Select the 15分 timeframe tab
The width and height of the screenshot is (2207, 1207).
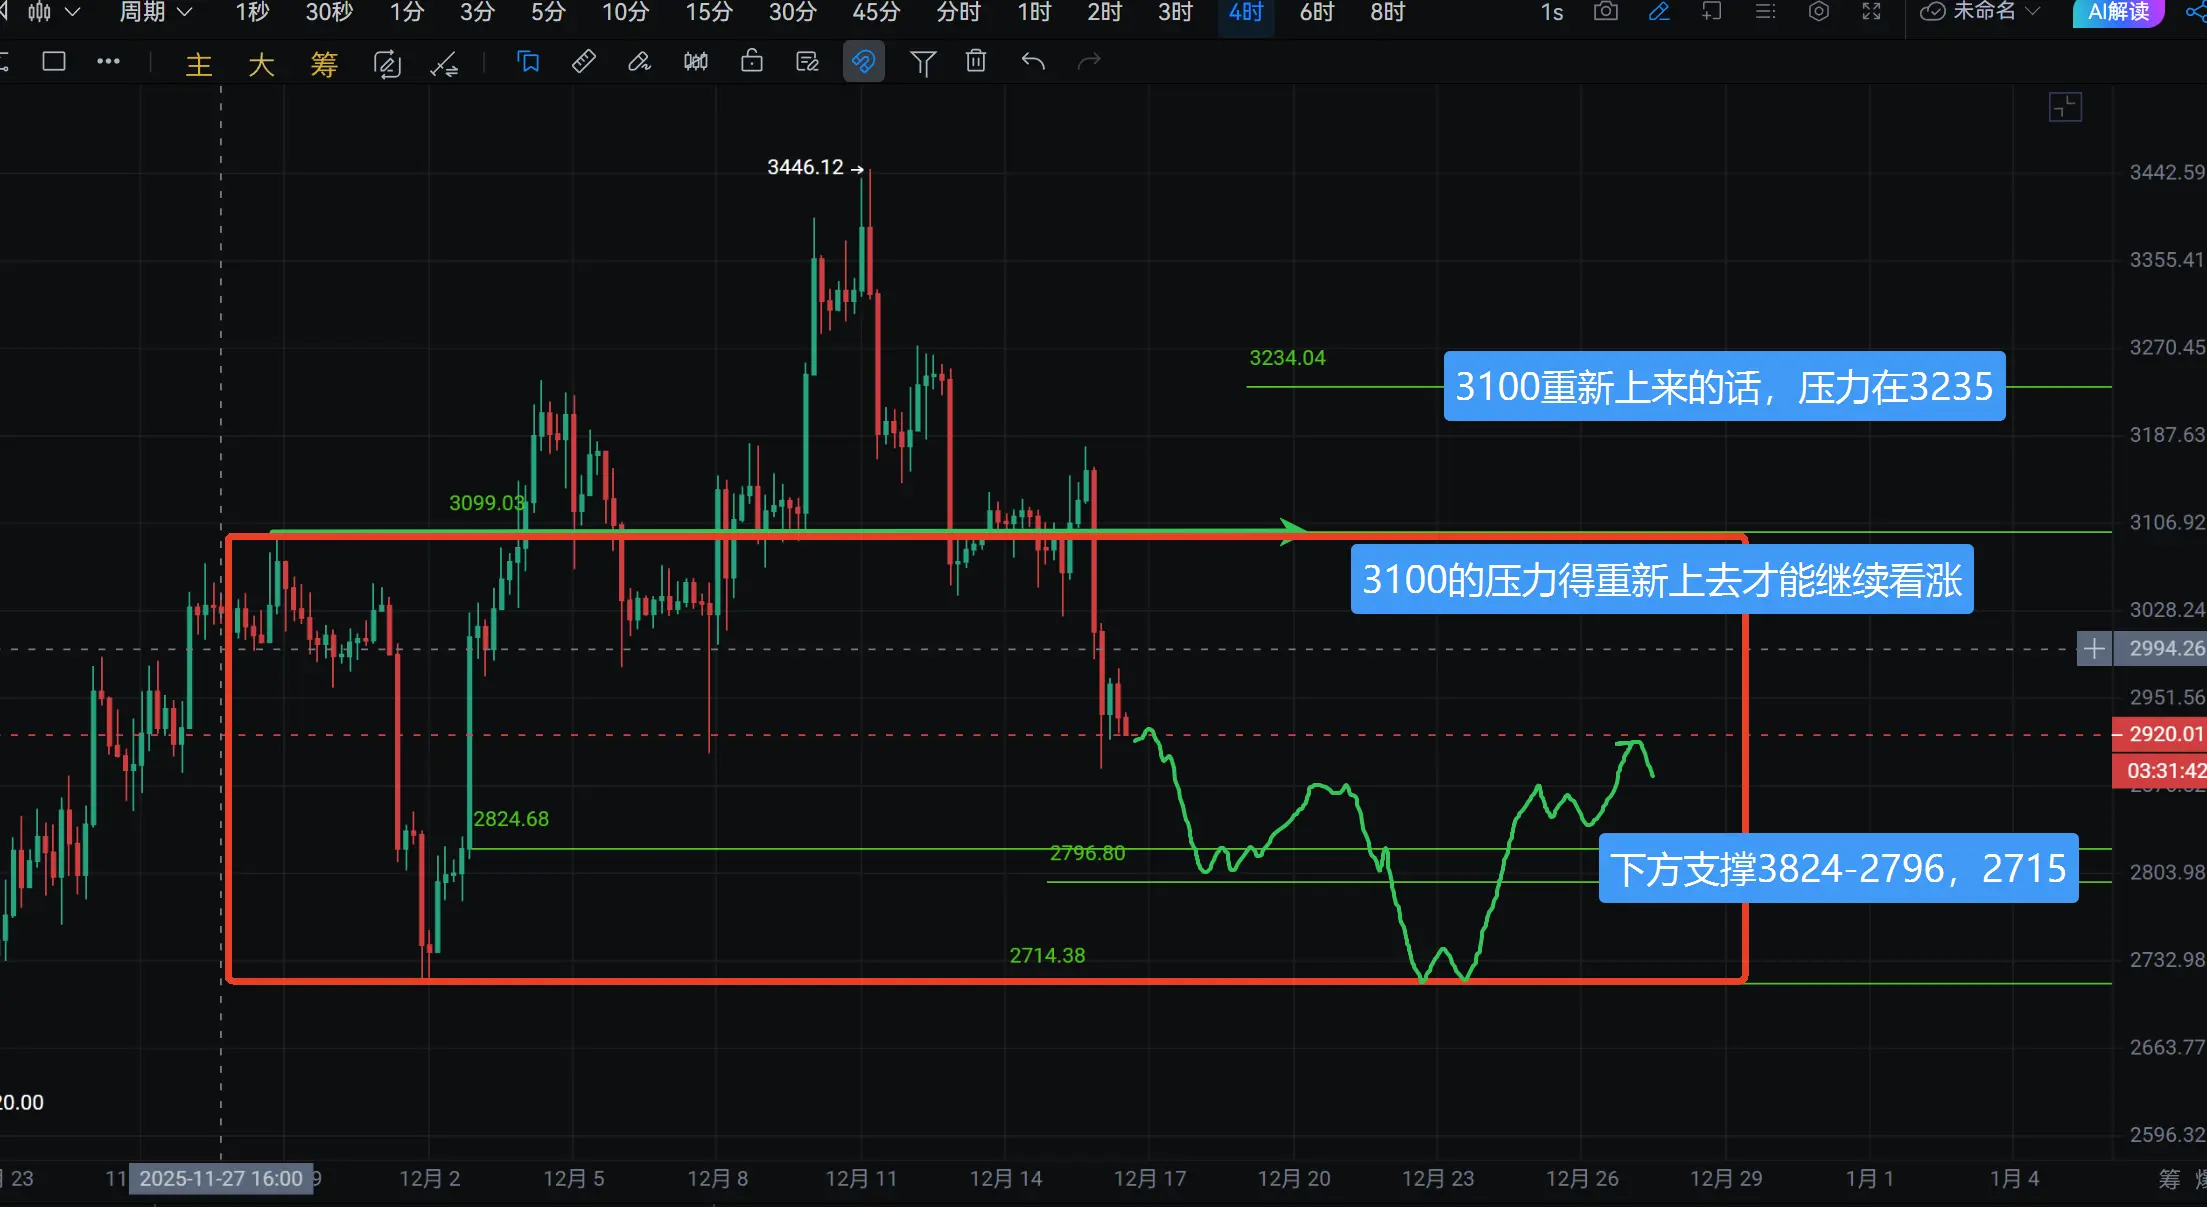tap(708, 12)
